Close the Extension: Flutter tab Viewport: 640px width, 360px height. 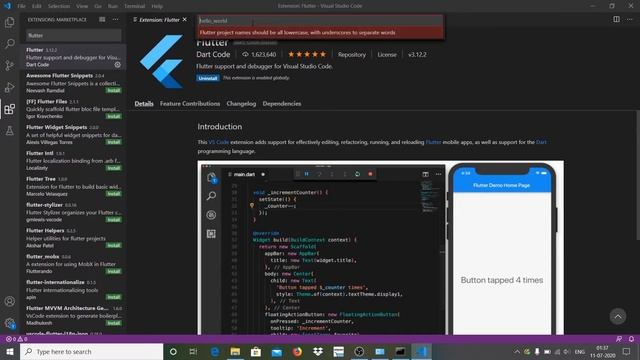coord(184,20)
